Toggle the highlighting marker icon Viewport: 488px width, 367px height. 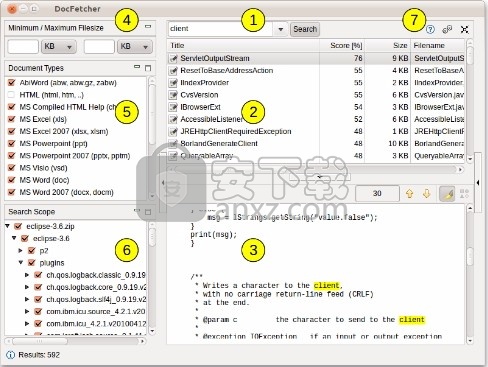coord(447,194)
